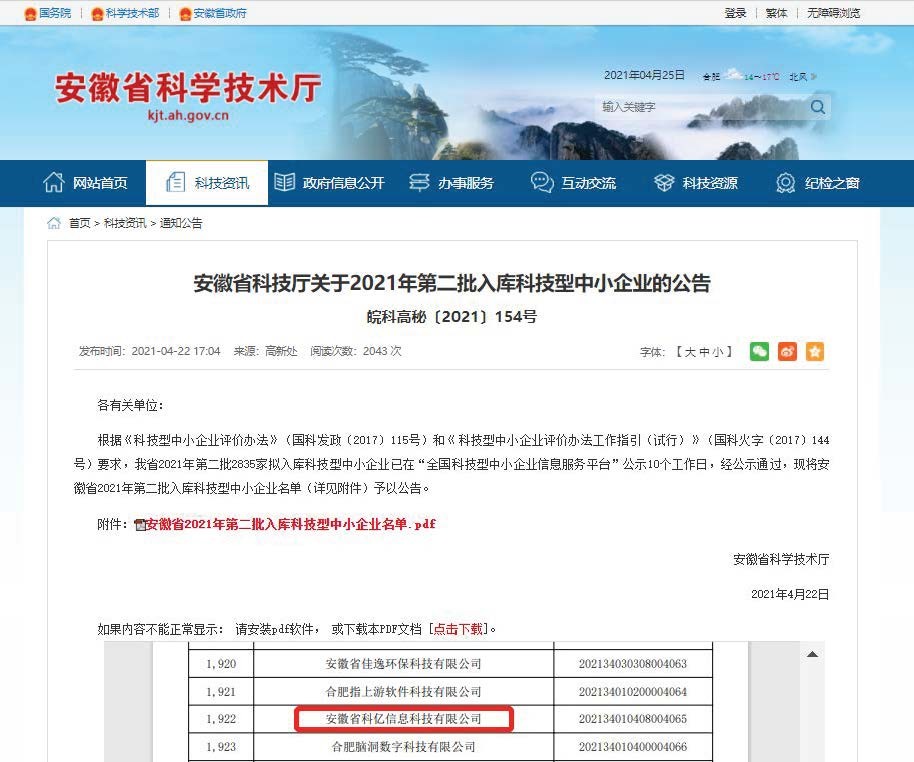914x762 pixels.
Task: Share article via WeChat icon
Action: pos(760,352)
